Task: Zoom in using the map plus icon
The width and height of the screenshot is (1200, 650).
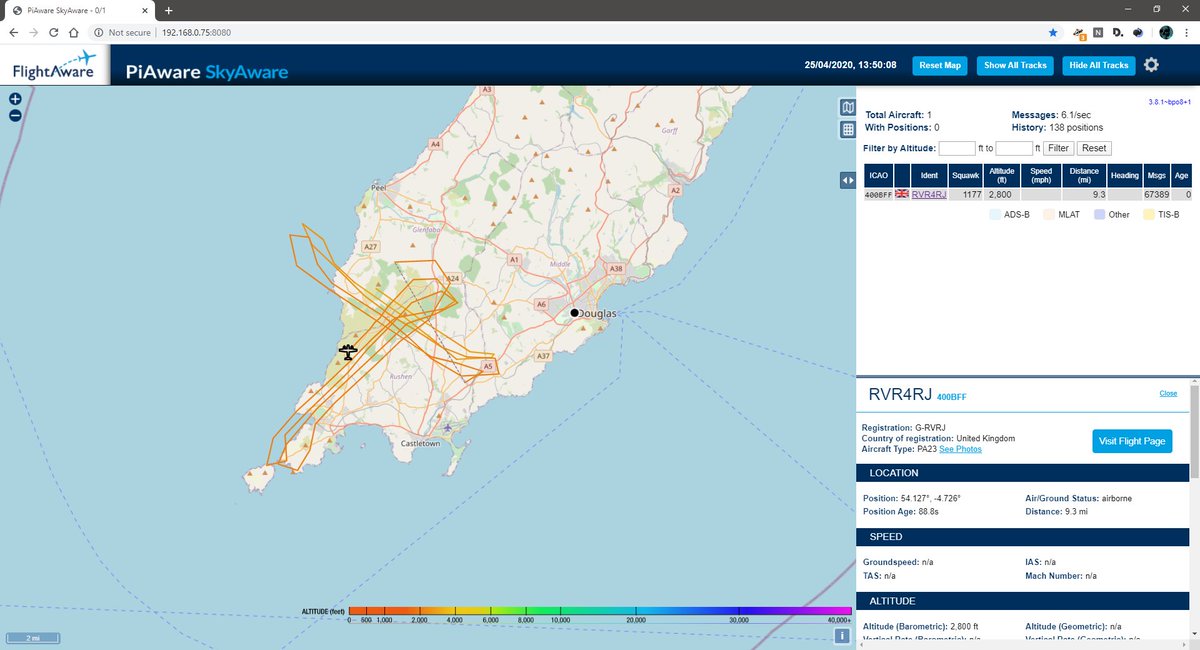Action: coord(14,99)
